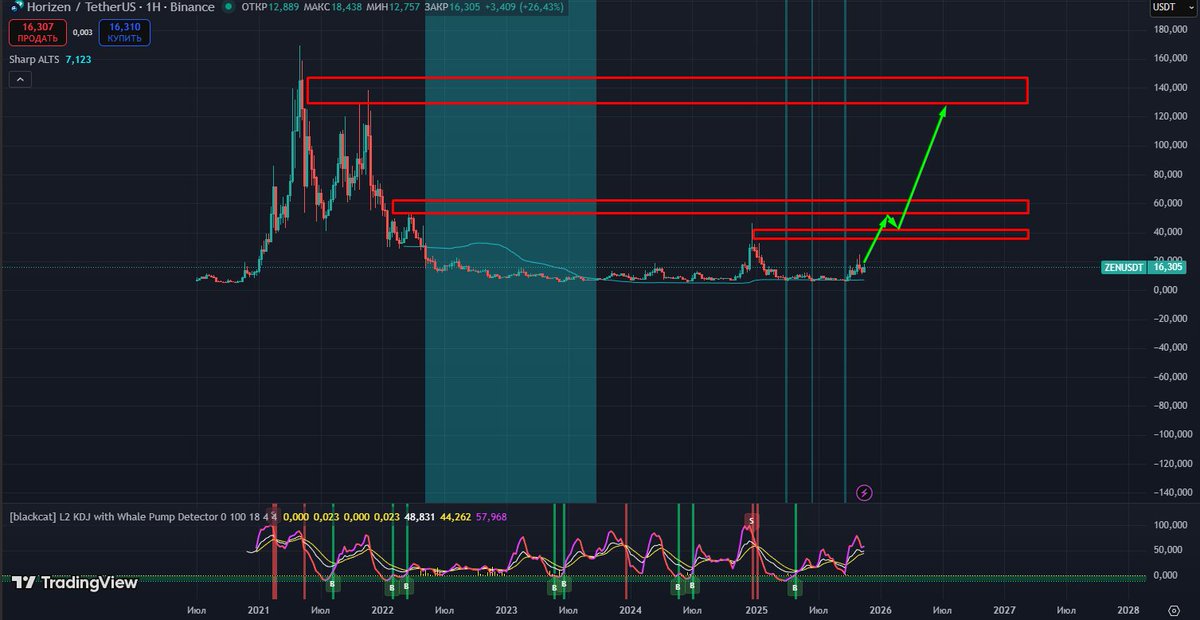Open chart settings gear at bottom right
The width and height of the screenshot is (1200, 620).
tap(1174, 609)
